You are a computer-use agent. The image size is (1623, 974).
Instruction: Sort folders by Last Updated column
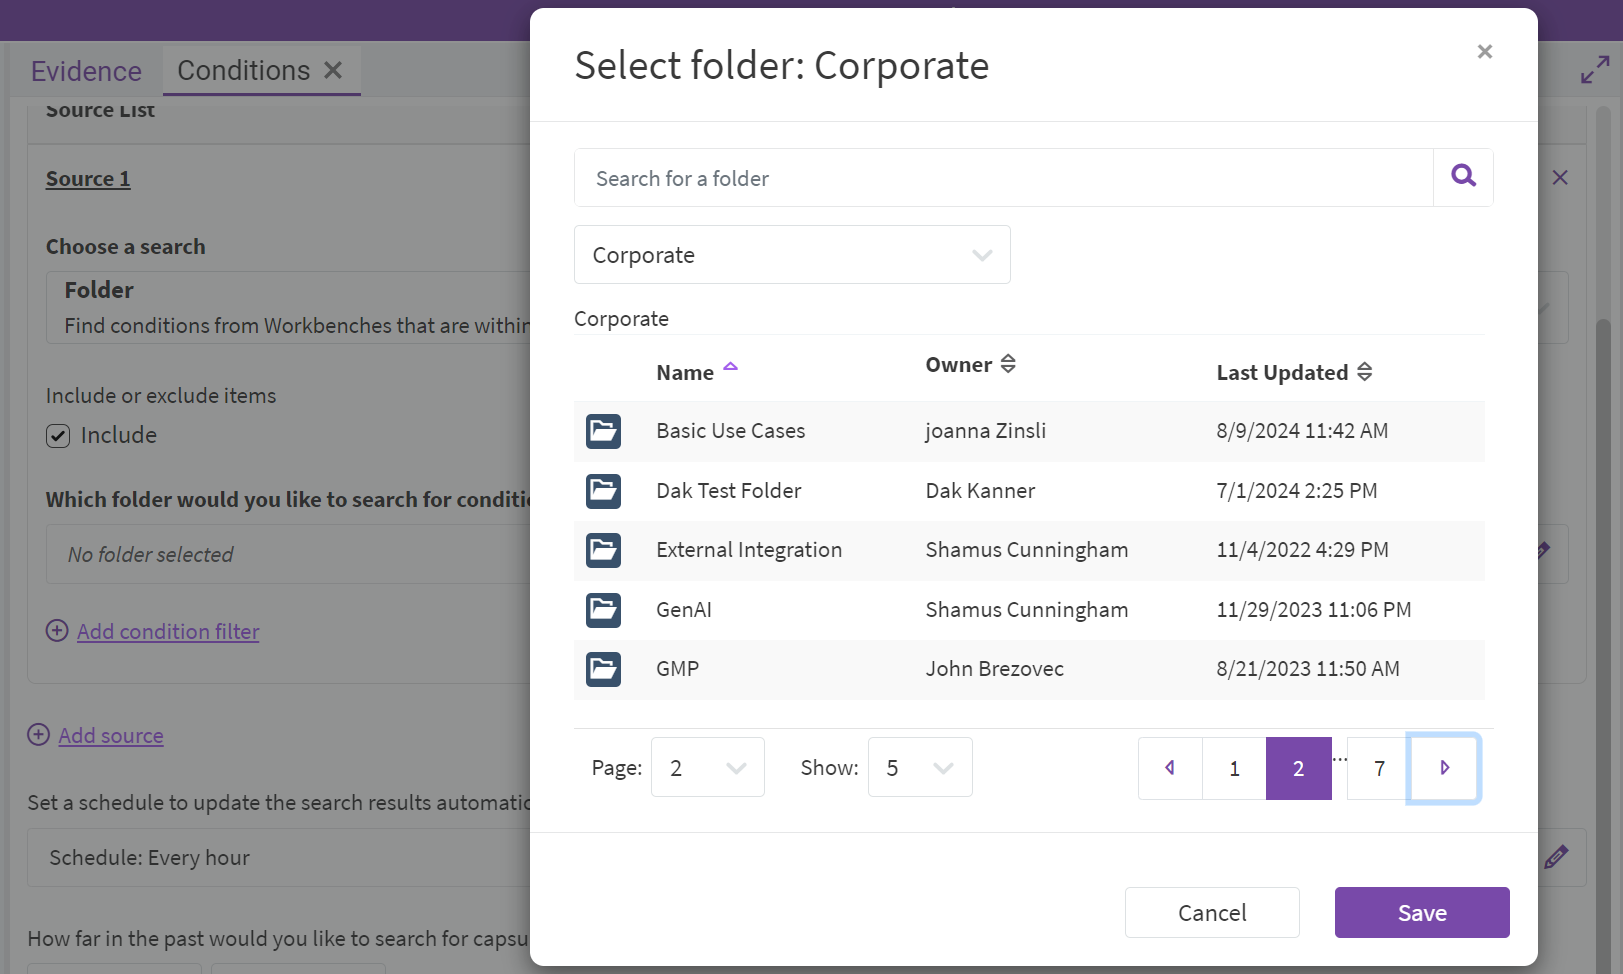click(1364, 372)
